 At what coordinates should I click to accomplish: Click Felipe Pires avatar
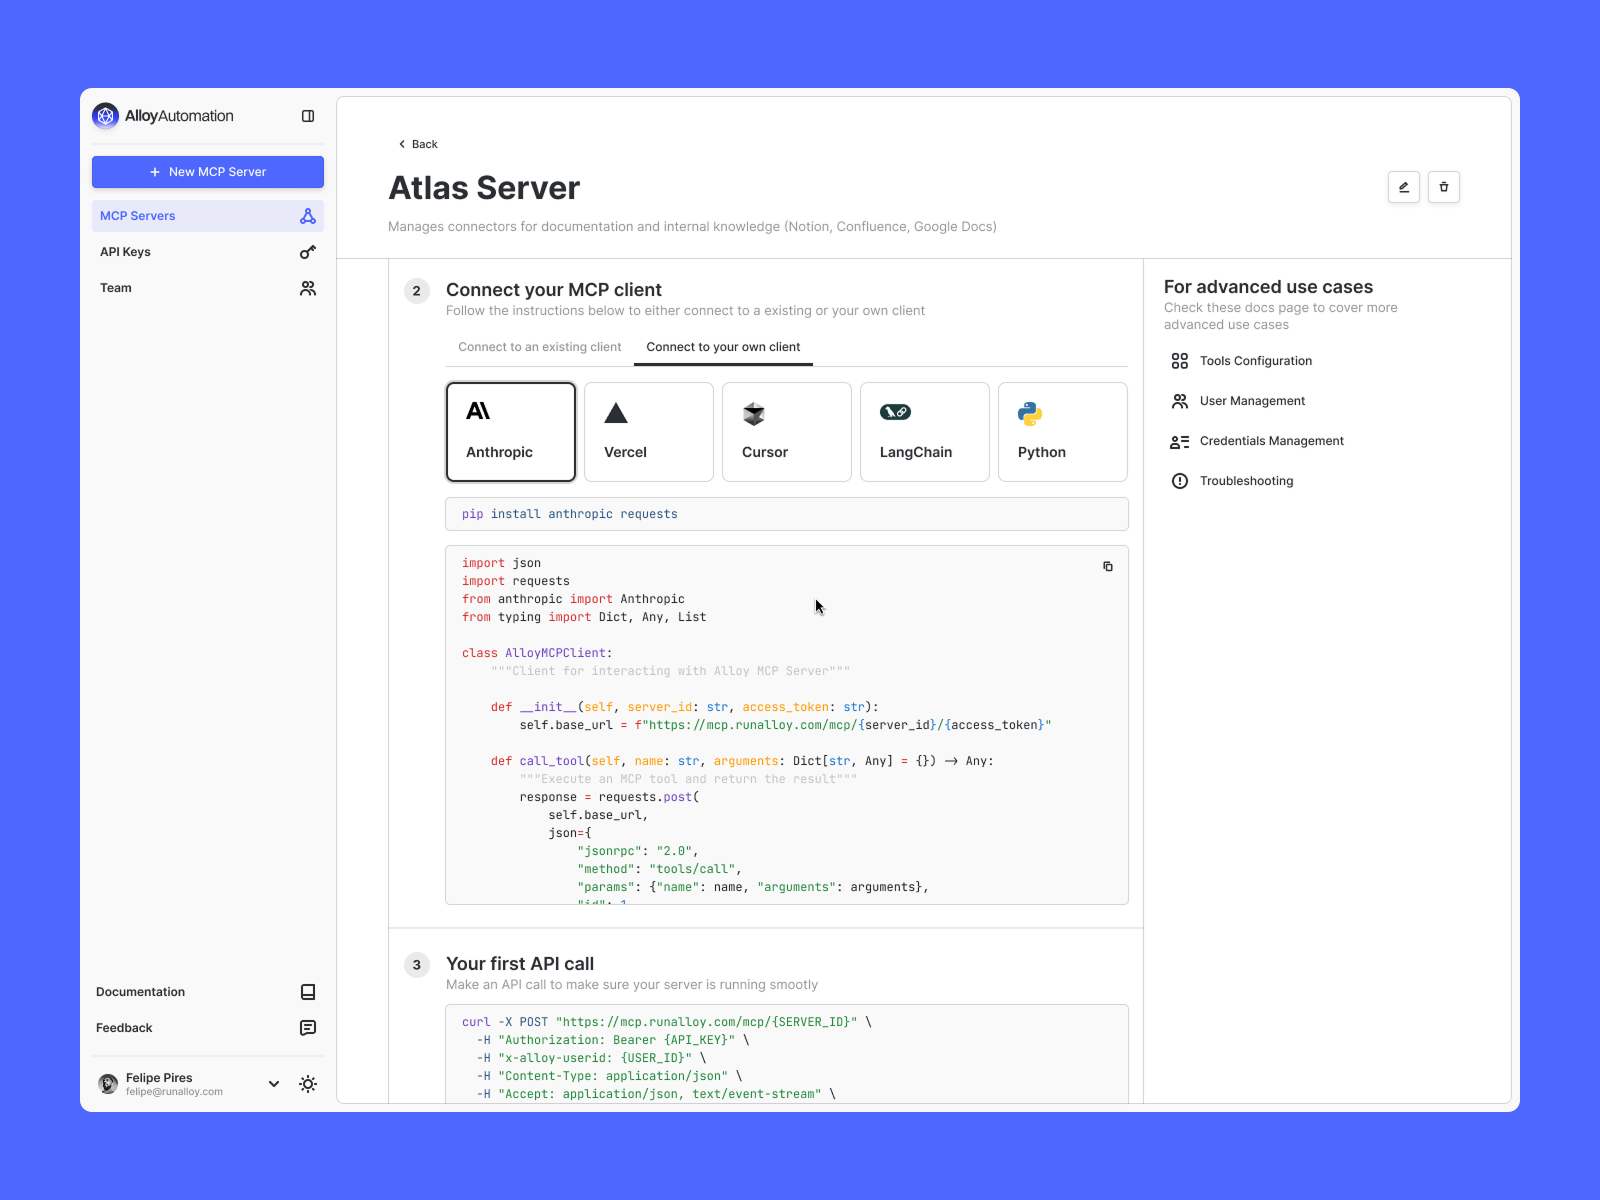108,1084
